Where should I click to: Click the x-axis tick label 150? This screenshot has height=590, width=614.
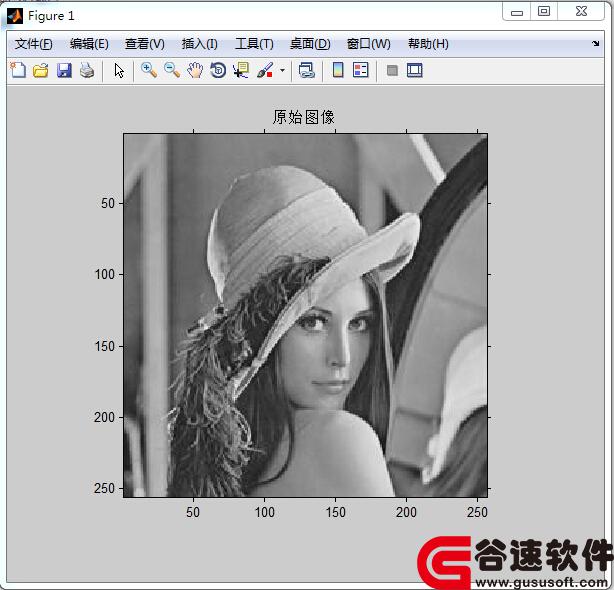336,512
